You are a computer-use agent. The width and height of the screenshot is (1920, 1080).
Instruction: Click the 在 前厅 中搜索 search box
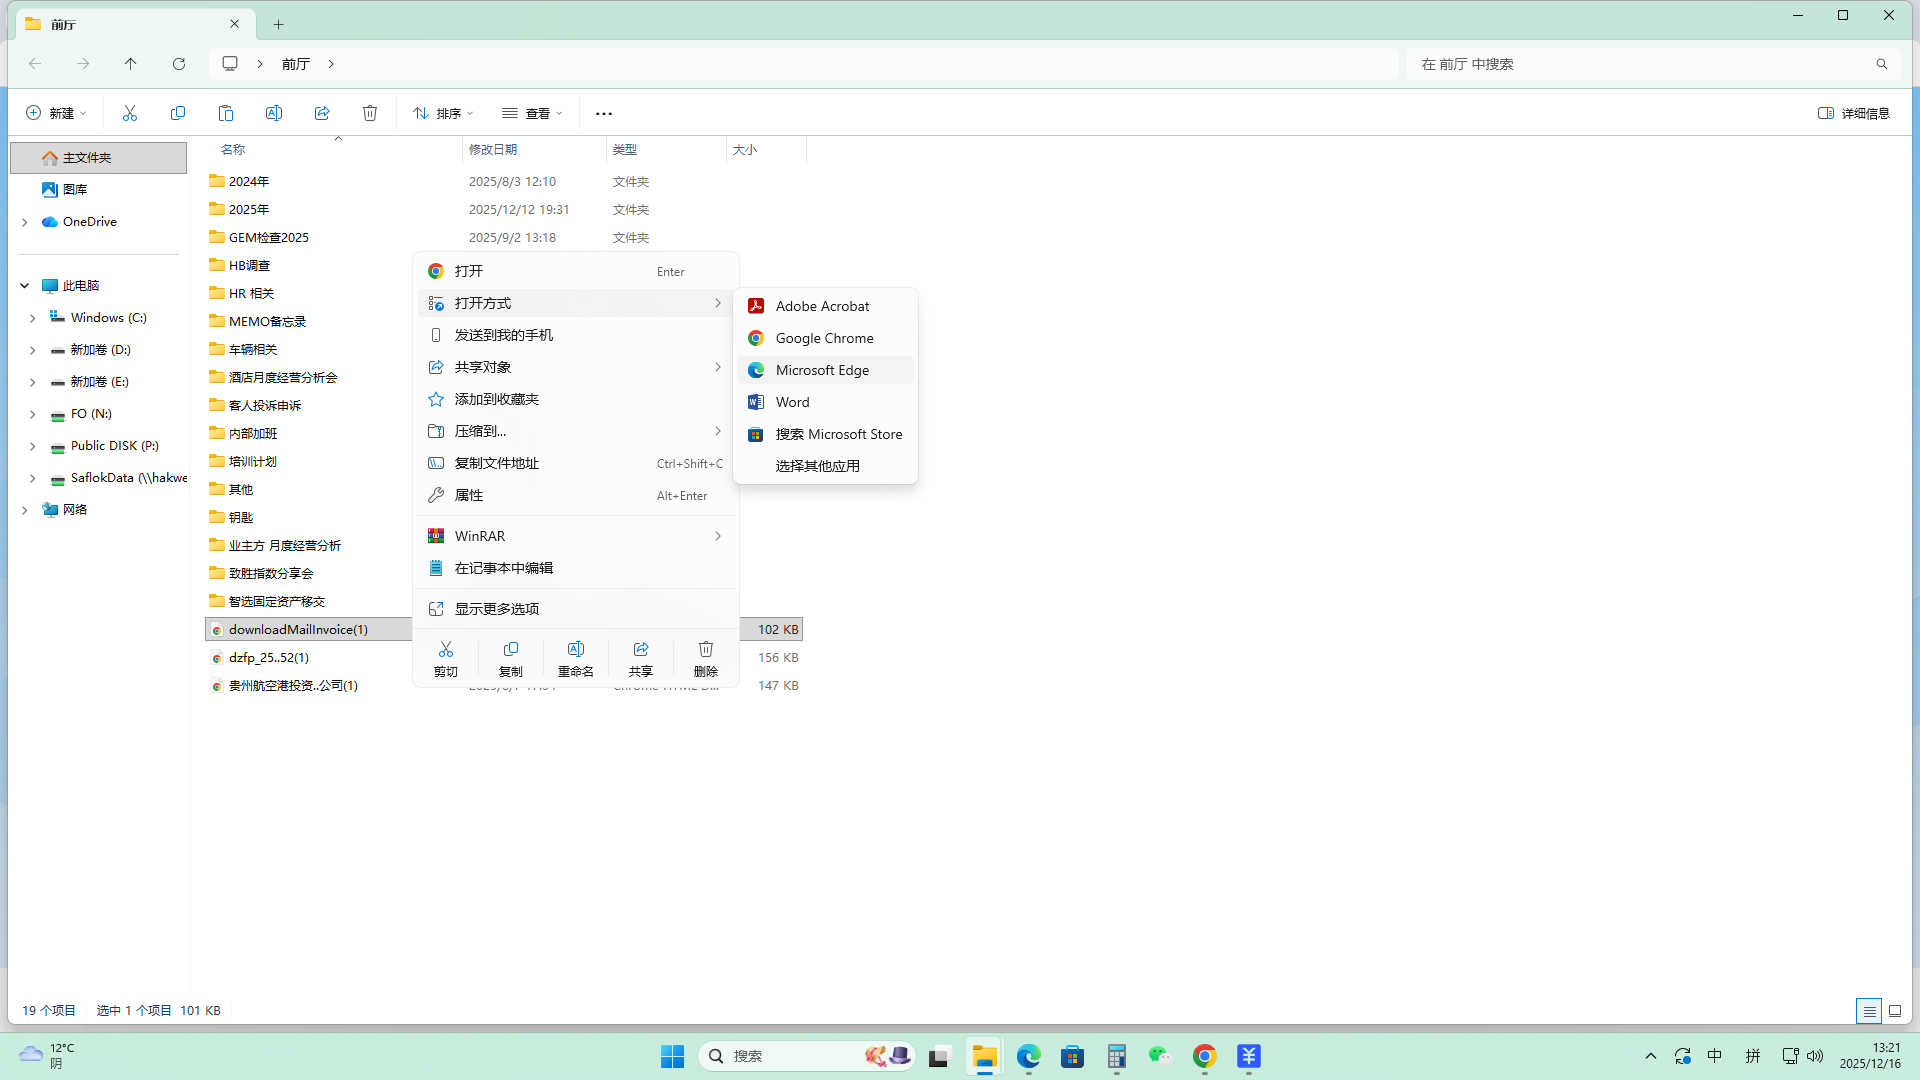tap(1640, 64)
